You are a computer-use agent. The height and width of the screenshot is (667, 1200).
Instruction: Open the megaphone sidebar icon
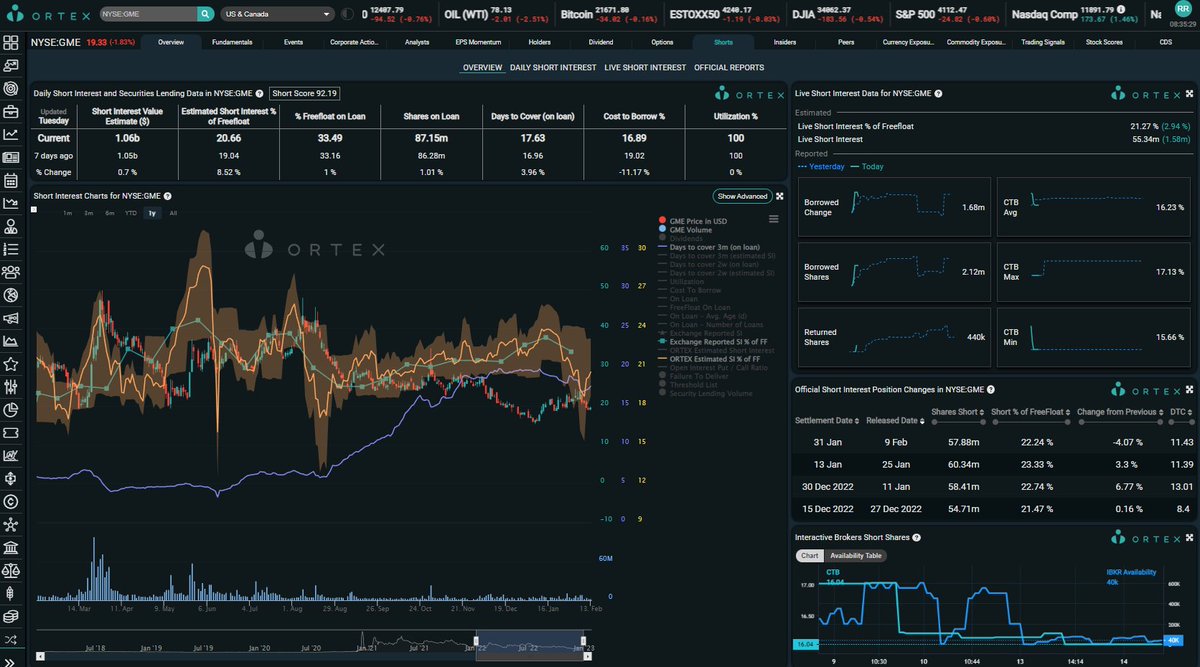click(x=11, y=318)
